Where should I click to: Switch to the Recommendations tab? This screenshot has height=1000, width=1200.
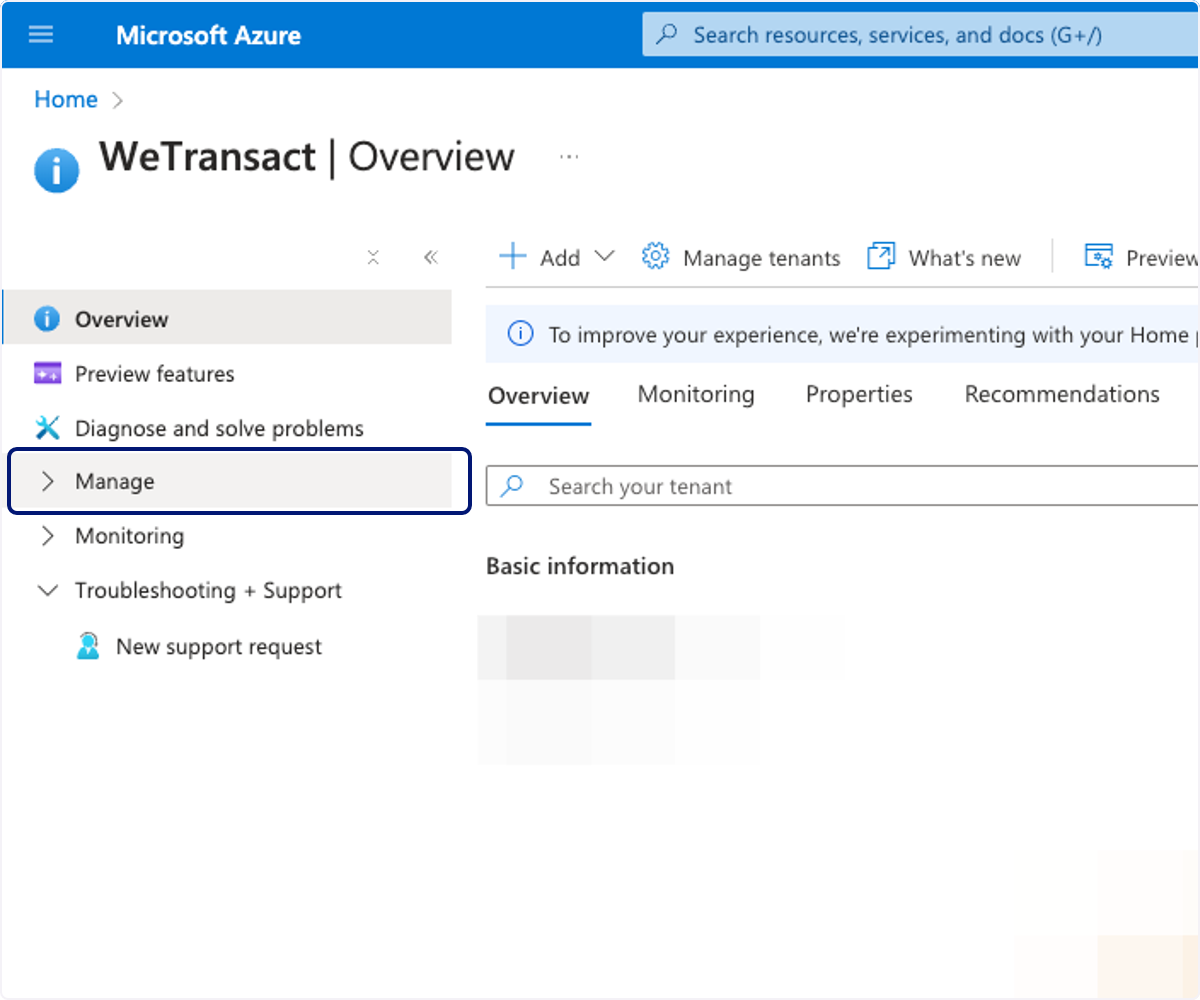pyautogui.click(x=1062, y=395)
